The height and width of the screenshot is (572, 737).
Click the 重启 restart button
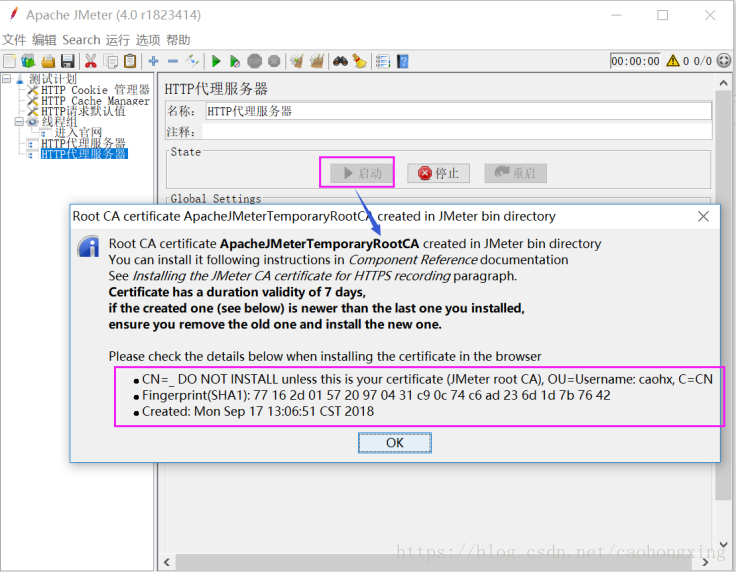coord(516,173)
